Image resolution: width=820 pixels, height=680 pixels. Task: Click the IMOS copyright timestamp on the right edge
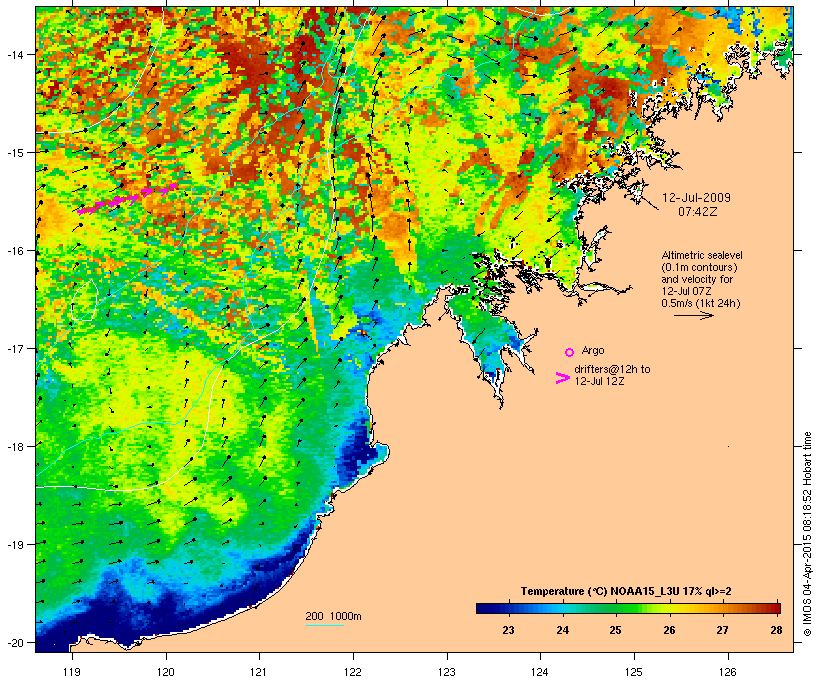click(807, 534)
